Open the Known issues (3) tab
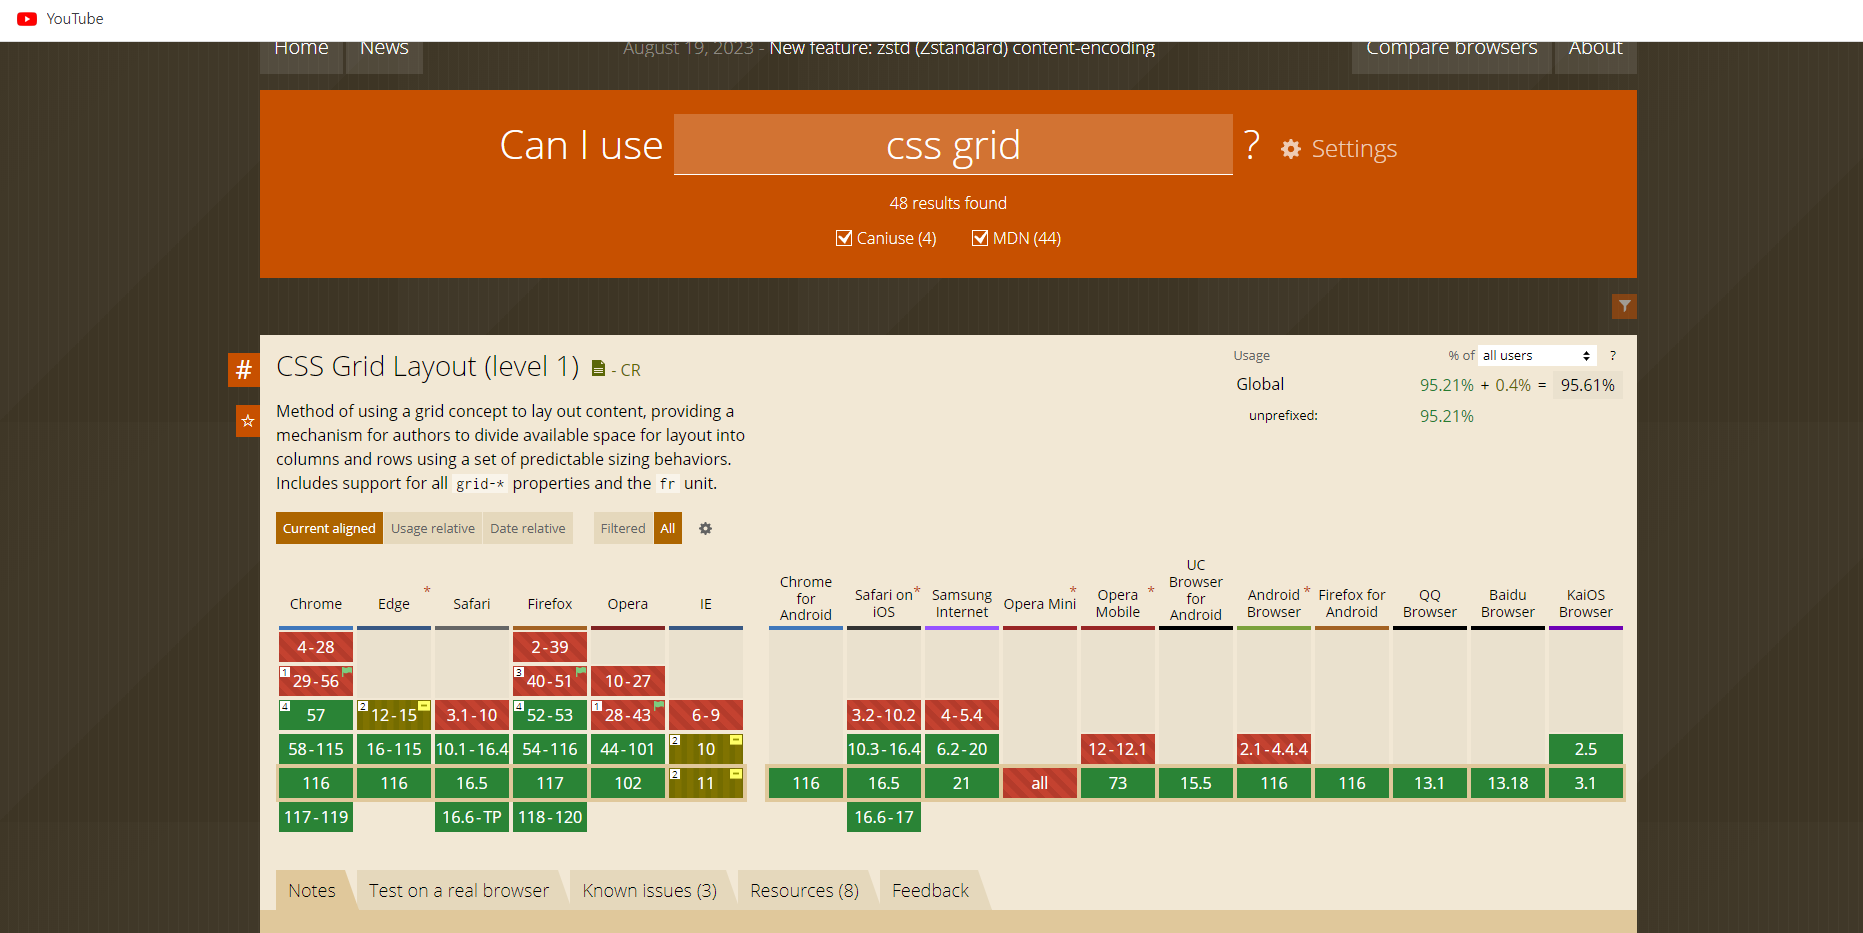 pos(650,890)
